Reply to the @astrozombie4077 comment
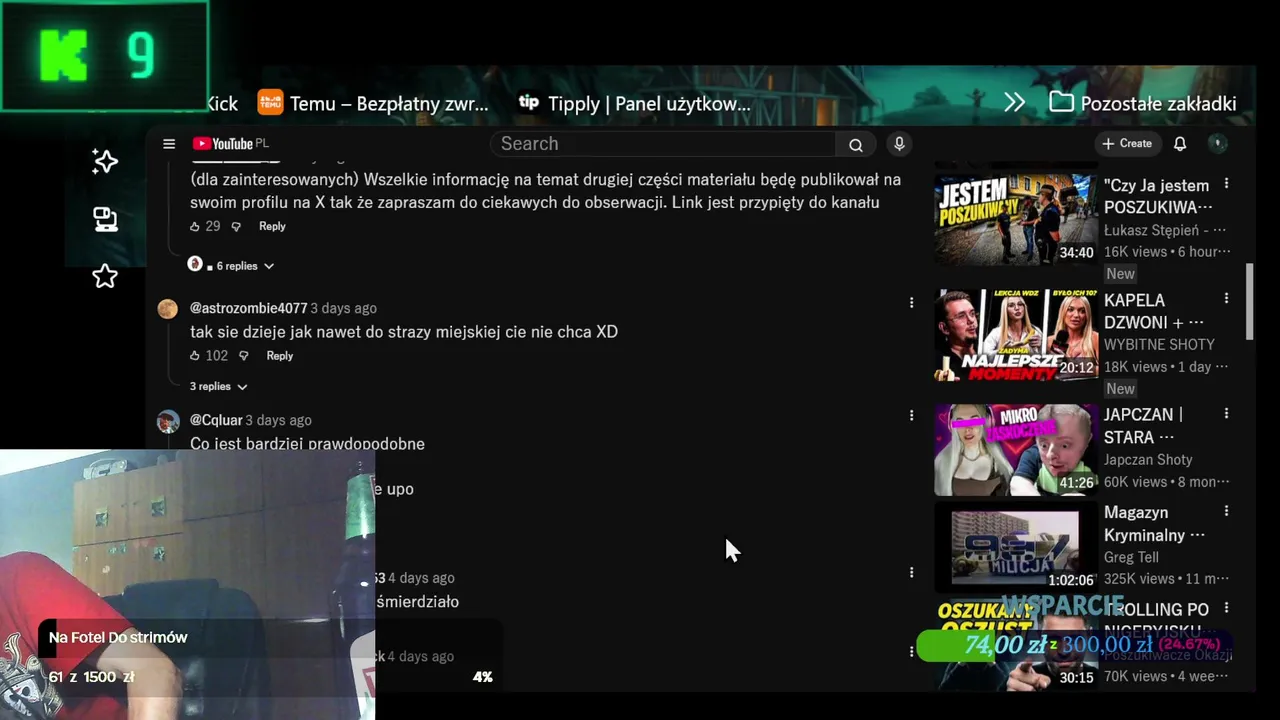 point(280,356)
